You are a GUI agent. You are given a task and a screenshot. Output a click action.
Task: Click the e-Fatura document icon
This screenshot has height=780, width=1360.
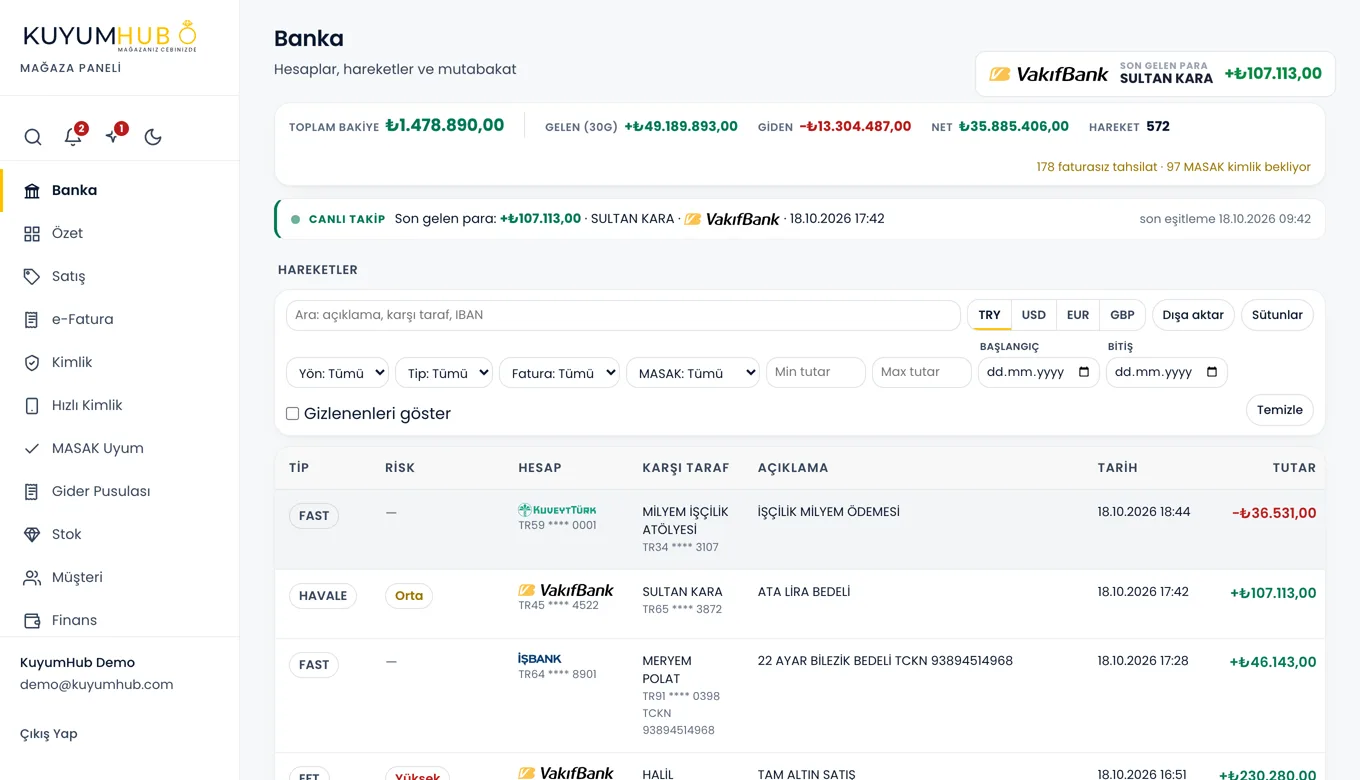[x=32, y=319]
